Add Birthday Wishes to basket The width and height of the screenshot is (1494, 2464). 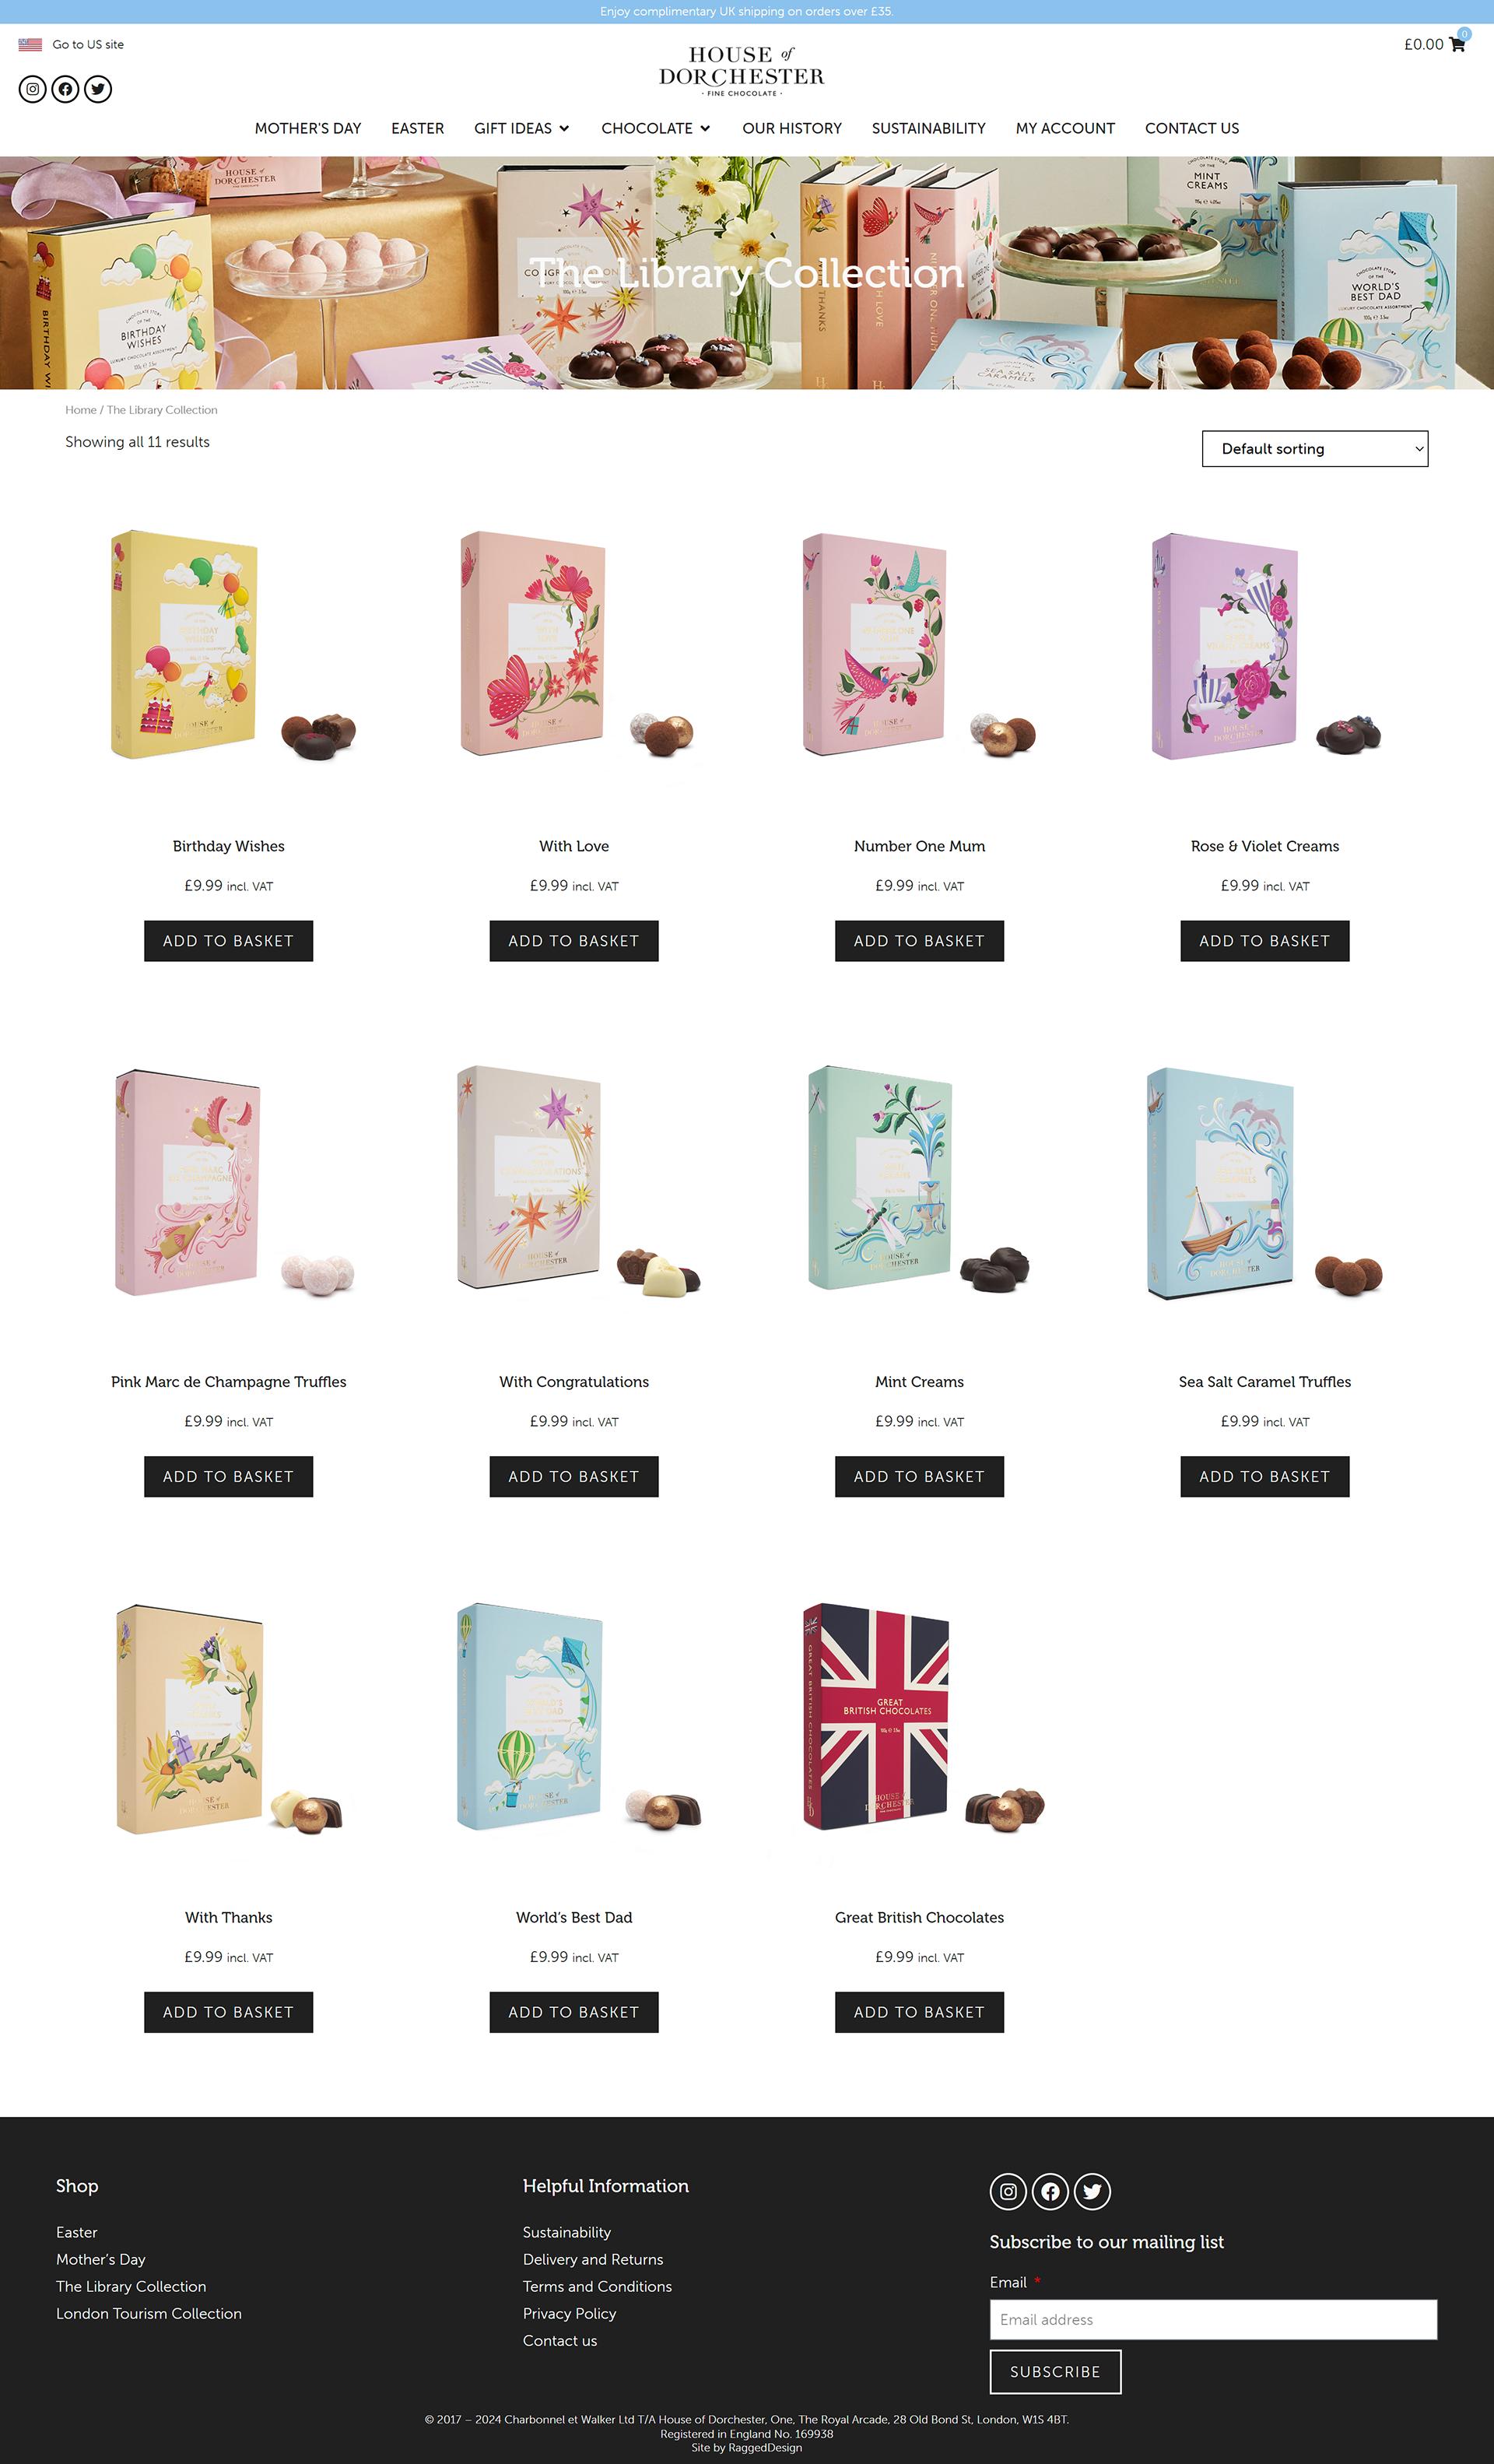point(228,941)
